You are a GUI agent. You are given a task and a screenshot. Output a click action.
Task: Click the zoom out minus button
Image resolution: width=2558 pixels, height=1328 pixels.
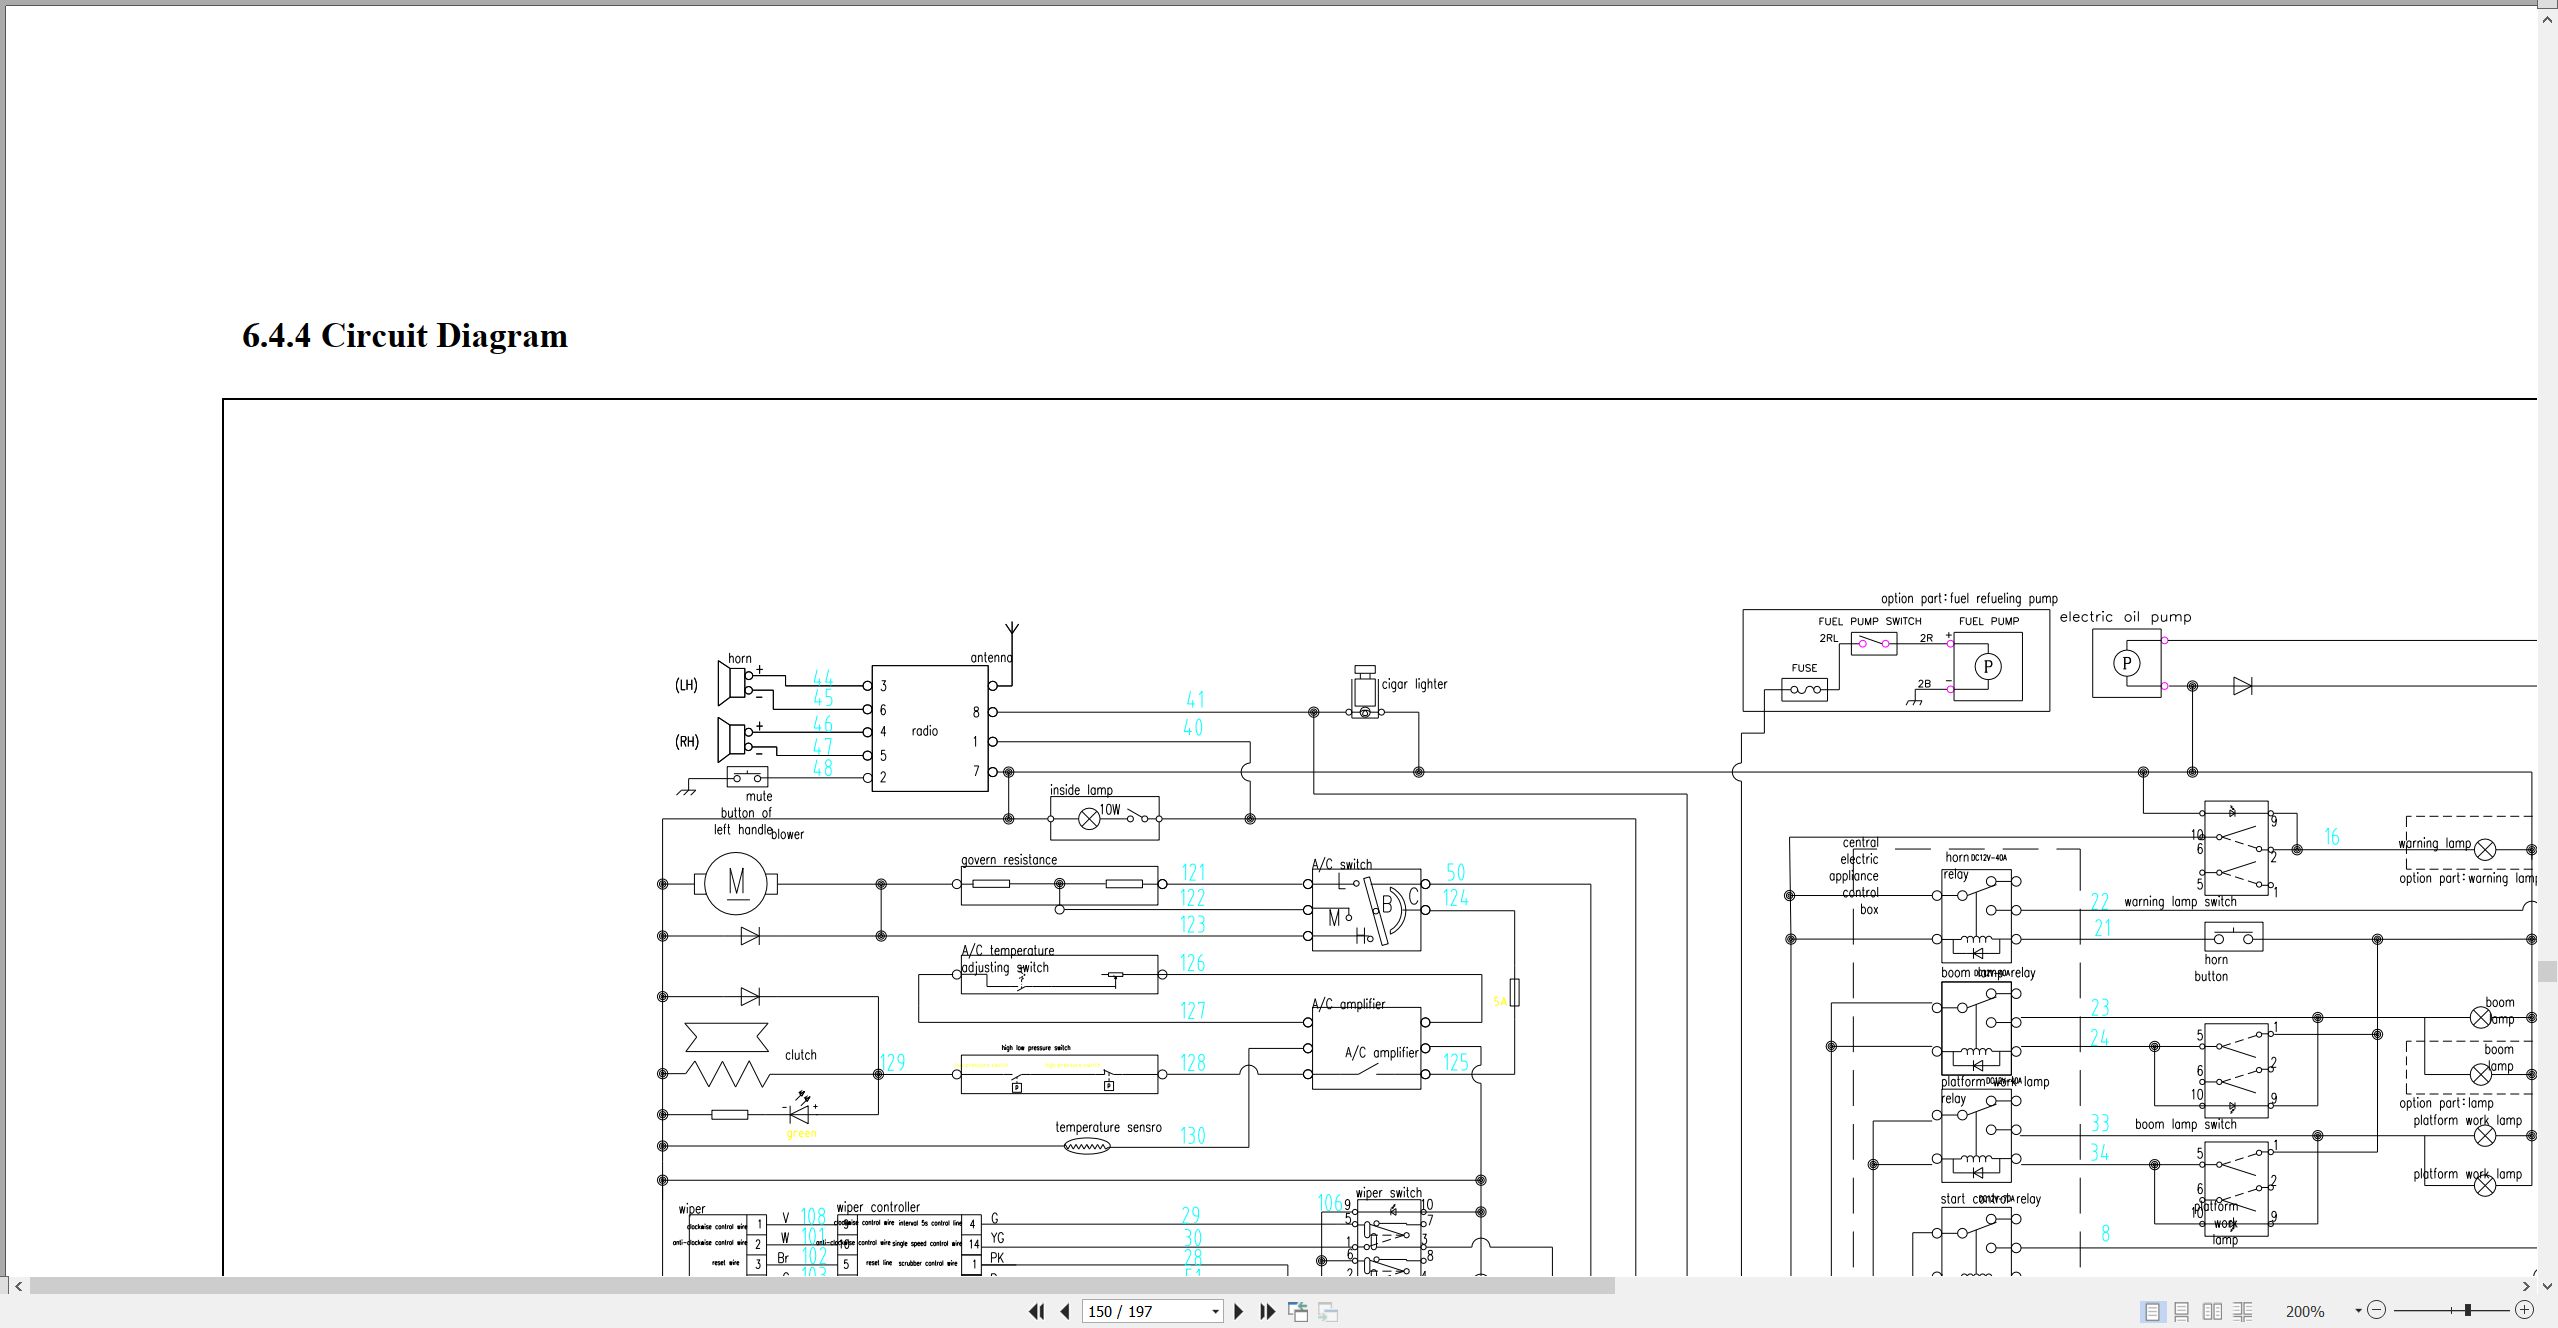(x=2377, y=1310)
